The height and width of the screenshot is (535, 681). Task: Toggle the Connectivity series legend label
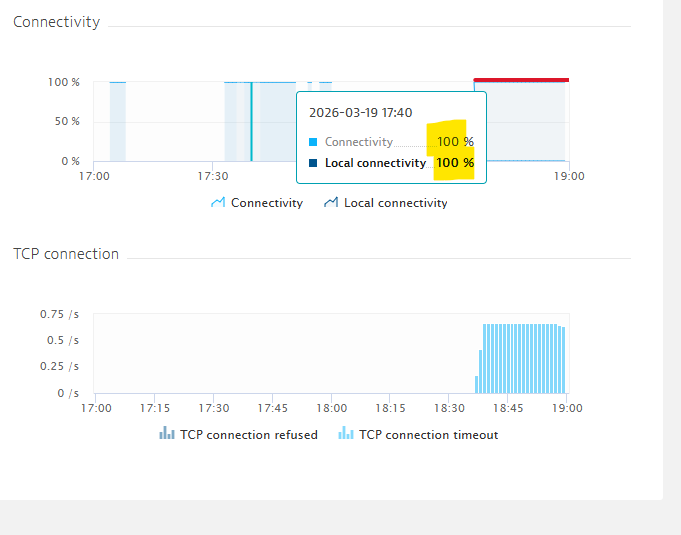click(267, 203)
